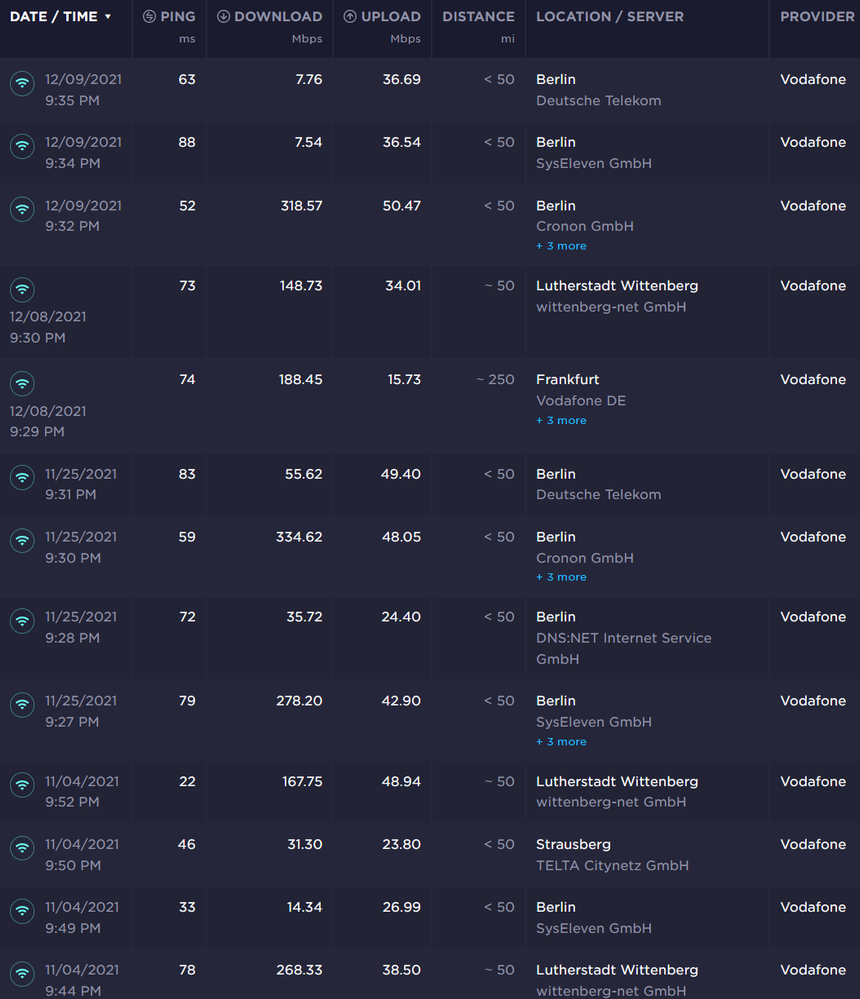Click wifi icon for 12/09/2021 9:34 PM

(x=22, y=146)
